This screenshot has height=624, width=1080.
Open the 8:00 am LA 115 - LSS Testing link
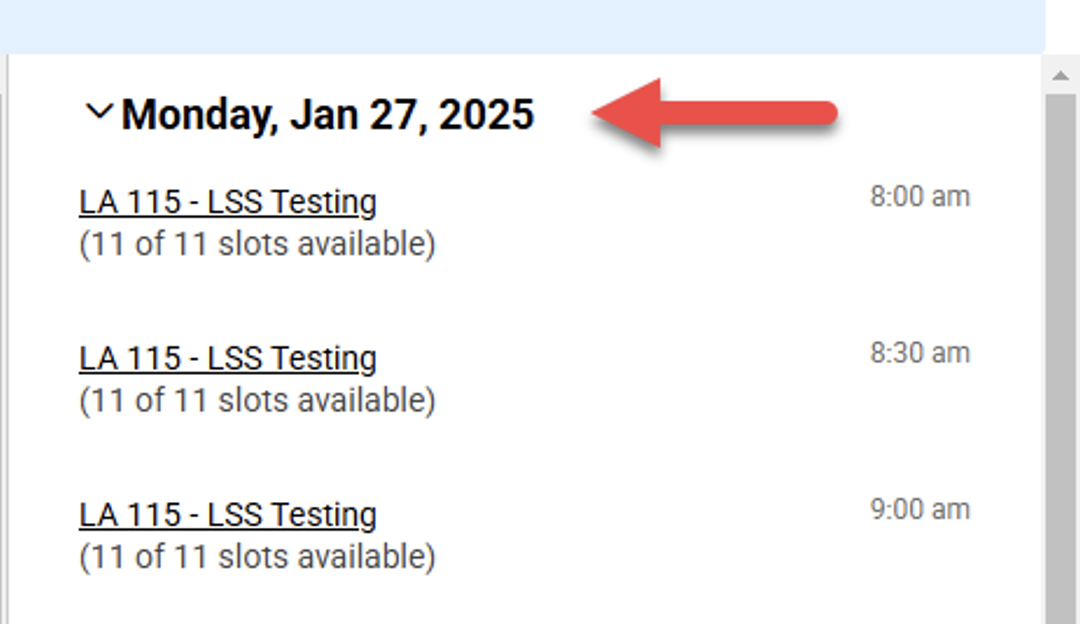(x=228, y=201)
